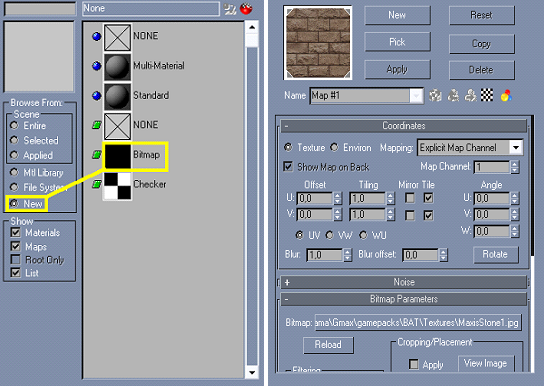
Task: Select the Environ radio button
Action: coord(334,147)
